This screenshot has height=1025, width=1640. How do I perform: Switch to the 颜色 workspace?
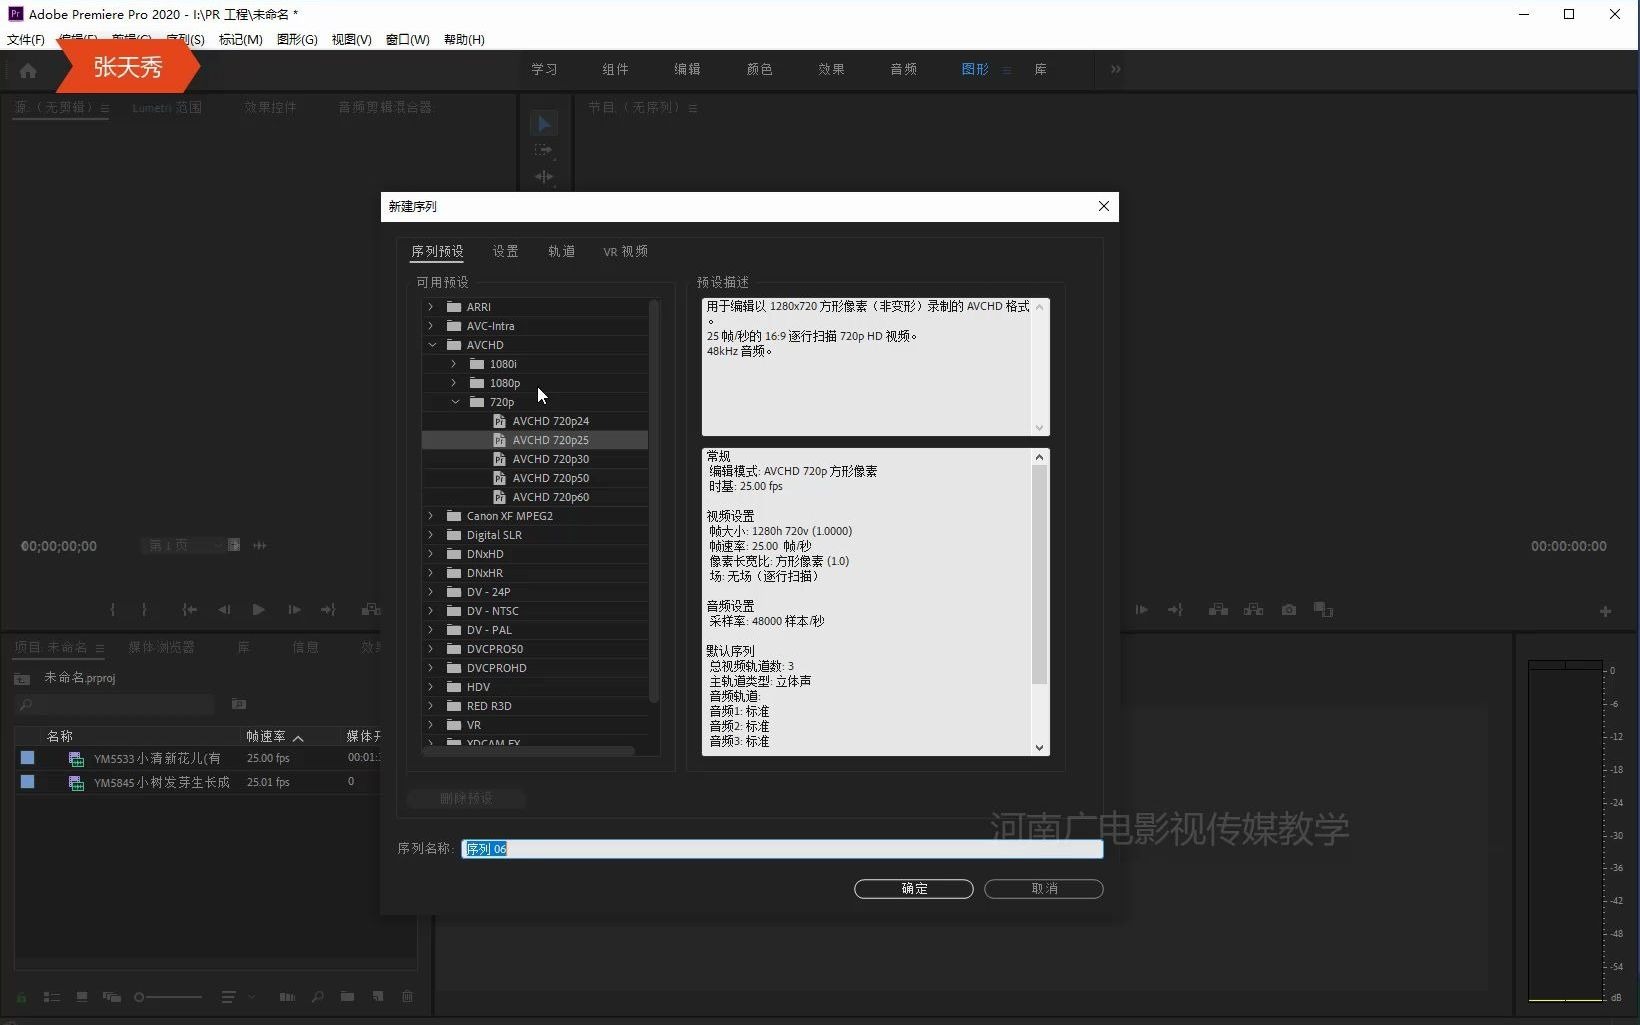point(759,69)
